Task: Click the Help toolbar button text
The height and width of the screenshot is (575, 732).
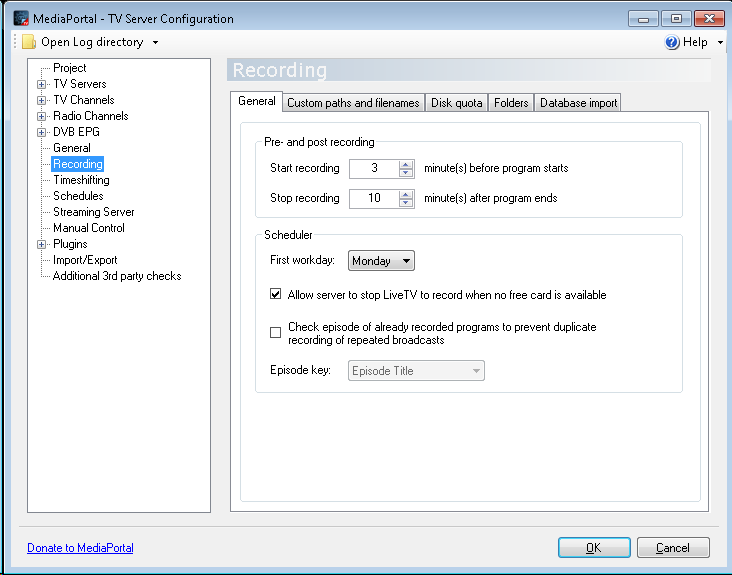Action: [695, 42]
